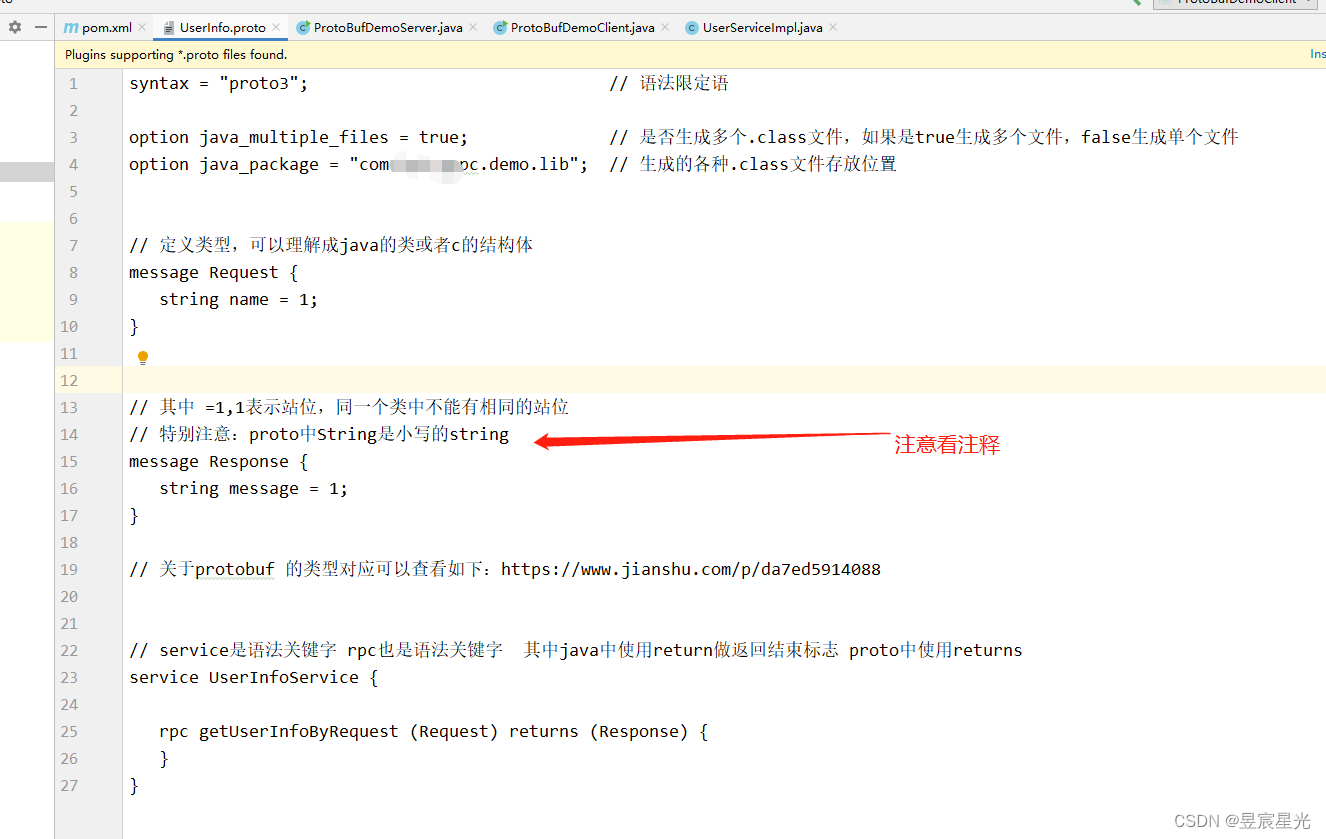Click Install in the proto plugins banner
The height and width of the screenshot is (839, 1326).
point(1318,53)
